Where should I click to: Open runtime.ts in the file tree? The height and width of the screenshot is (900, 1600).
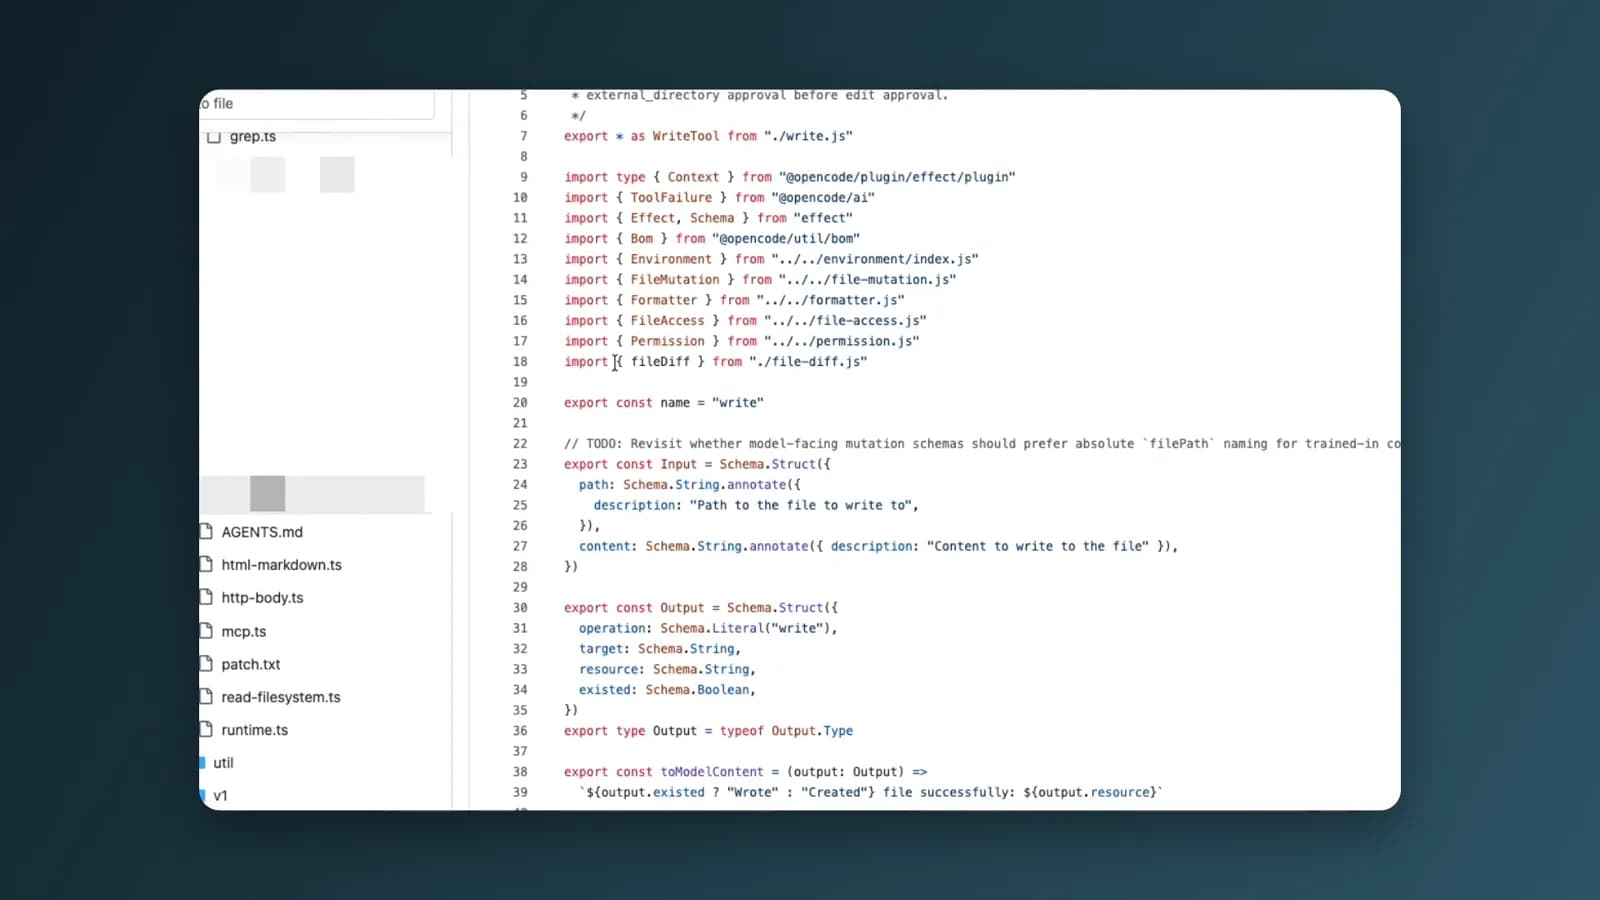click(255, 730)
